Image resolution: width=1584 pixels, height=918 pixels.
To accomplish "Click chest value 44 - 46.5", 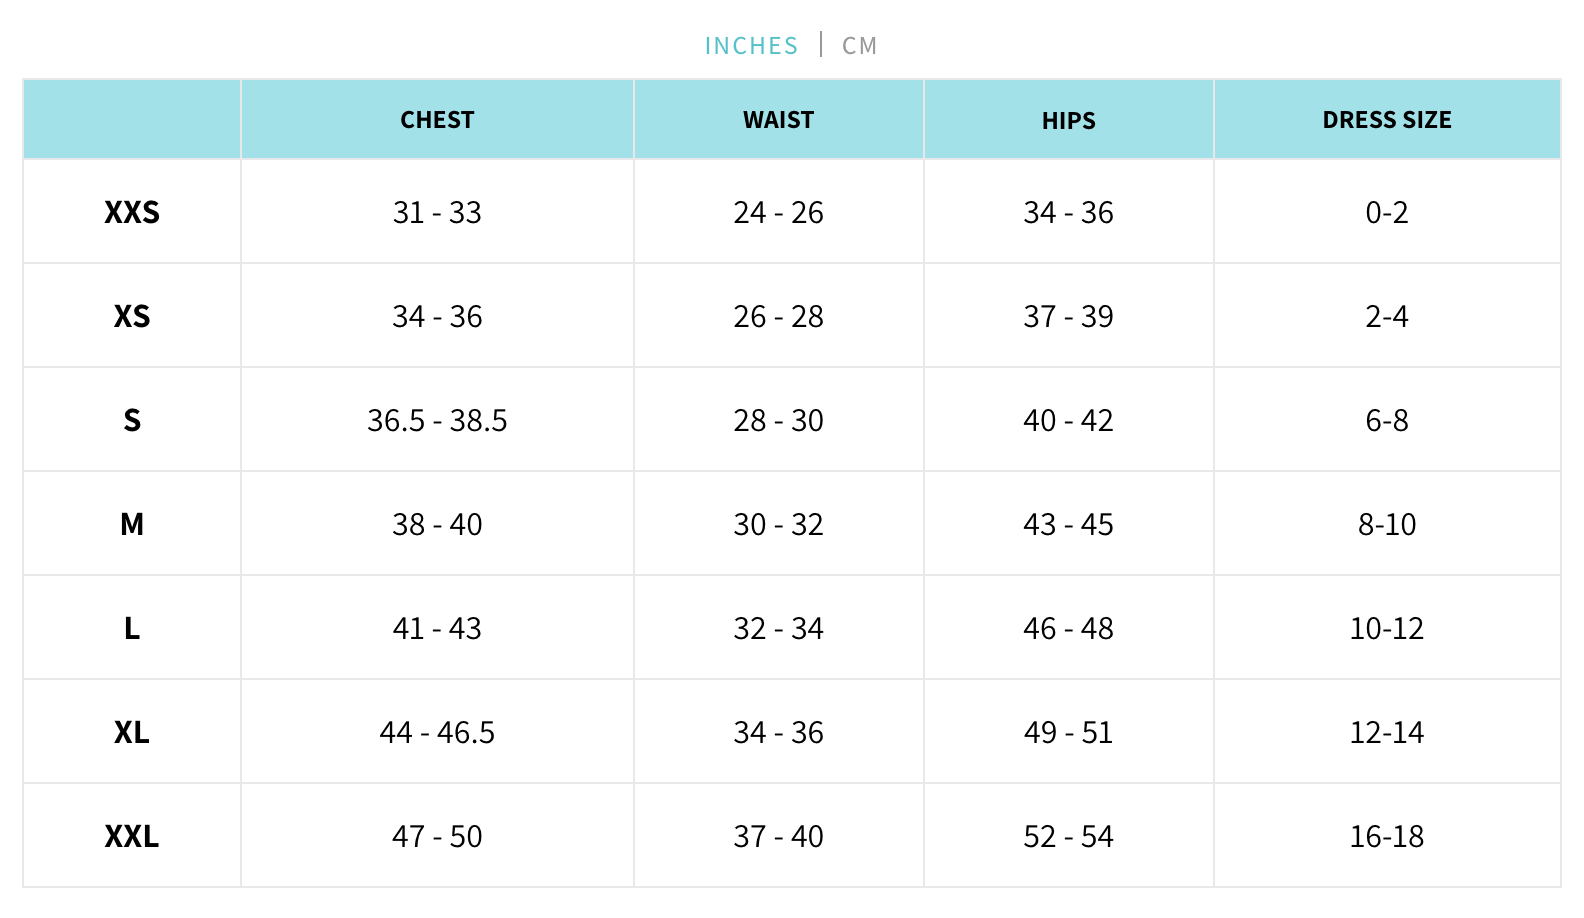I will coord(437,732).
